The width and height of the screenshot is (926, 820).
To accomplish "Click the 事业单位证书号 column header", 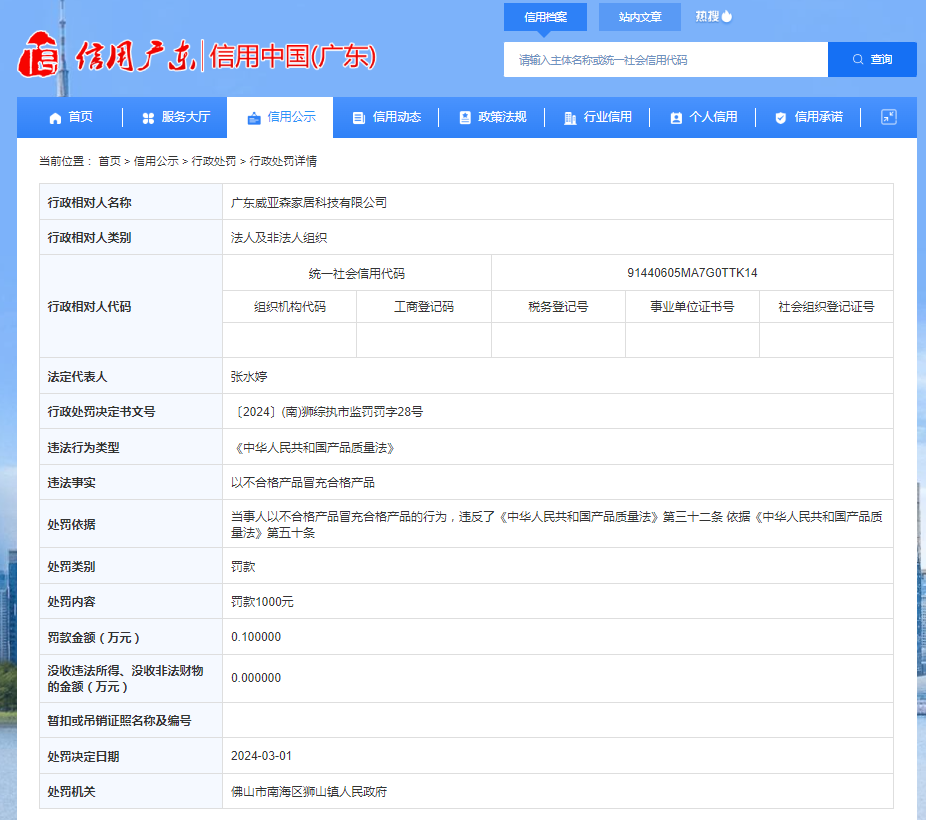I will (x=692, y=307).
